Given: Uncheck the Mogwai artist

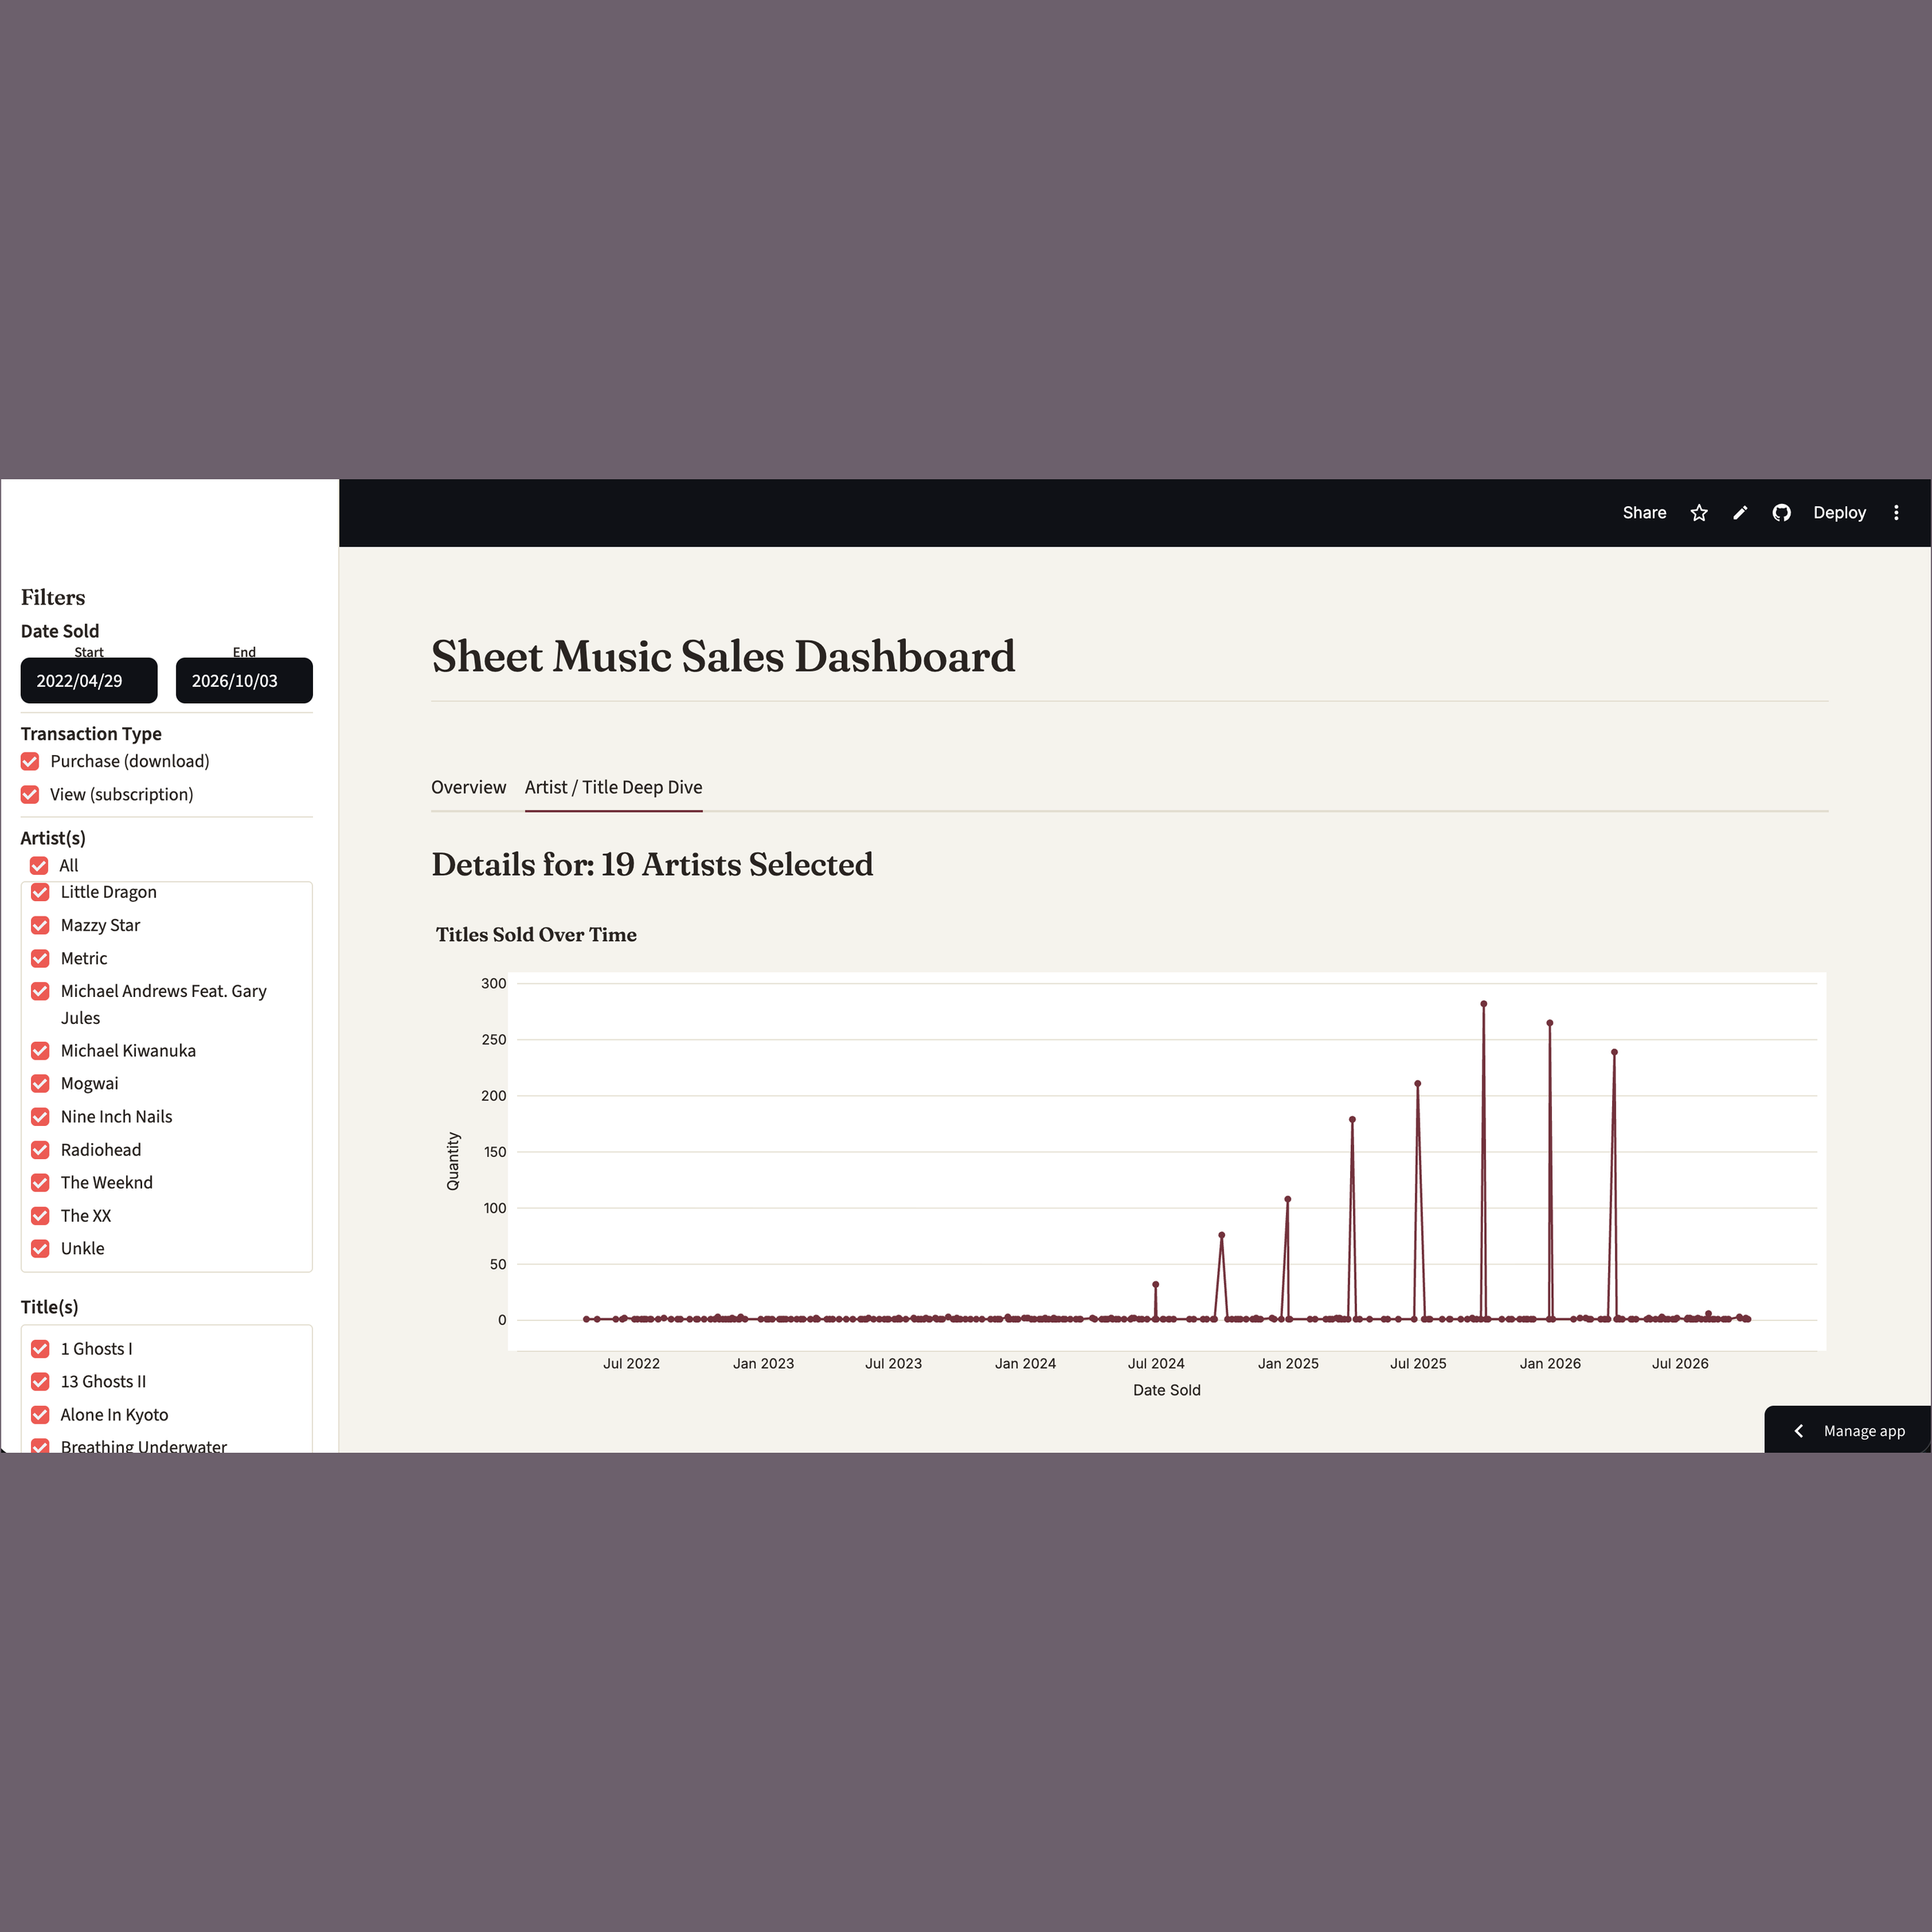Looking at the screenshot, I should click(40, 1084).
